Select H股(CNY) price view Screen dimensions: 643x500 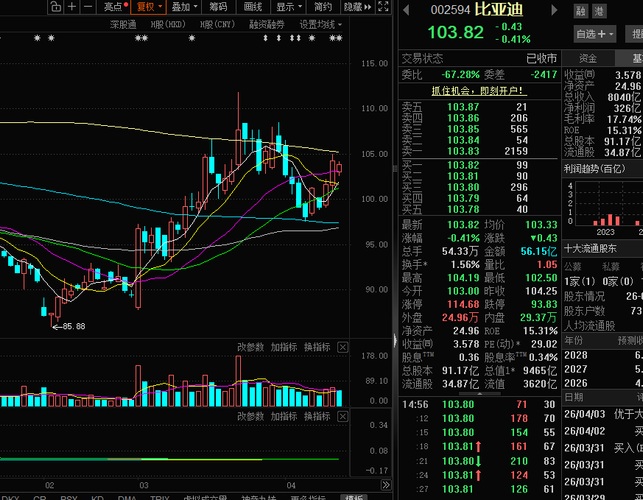[x=217, y=25]
